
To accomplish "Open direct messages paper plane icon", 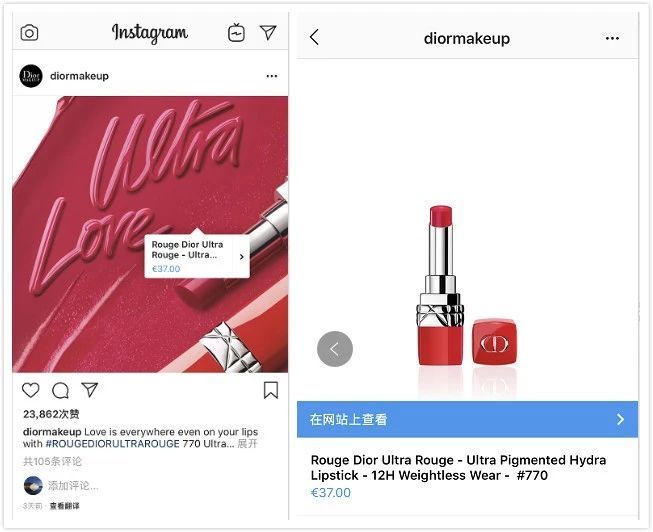I will pos(268,32).
